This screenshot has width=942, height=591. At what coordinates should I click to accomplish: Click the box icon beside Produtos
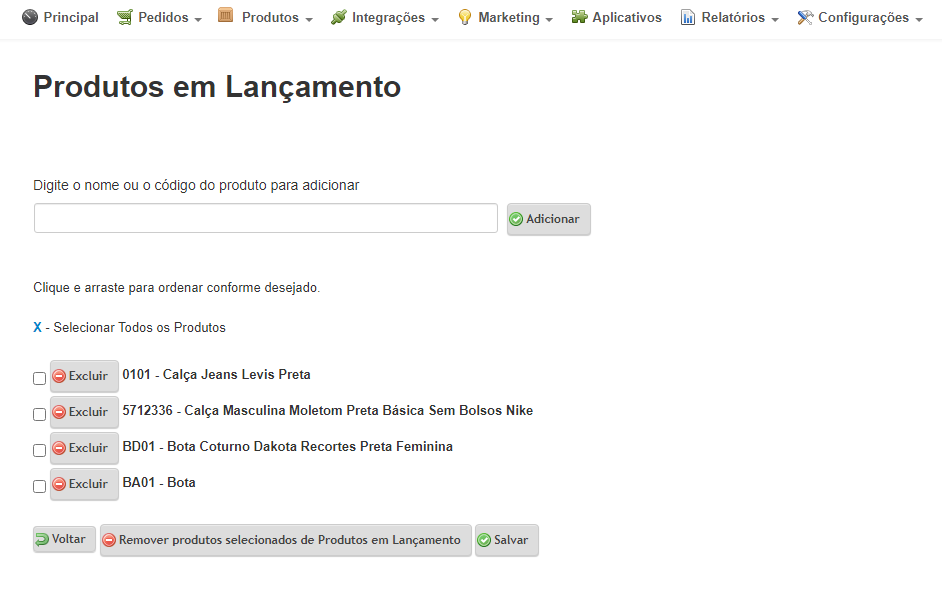pos(225,16)
